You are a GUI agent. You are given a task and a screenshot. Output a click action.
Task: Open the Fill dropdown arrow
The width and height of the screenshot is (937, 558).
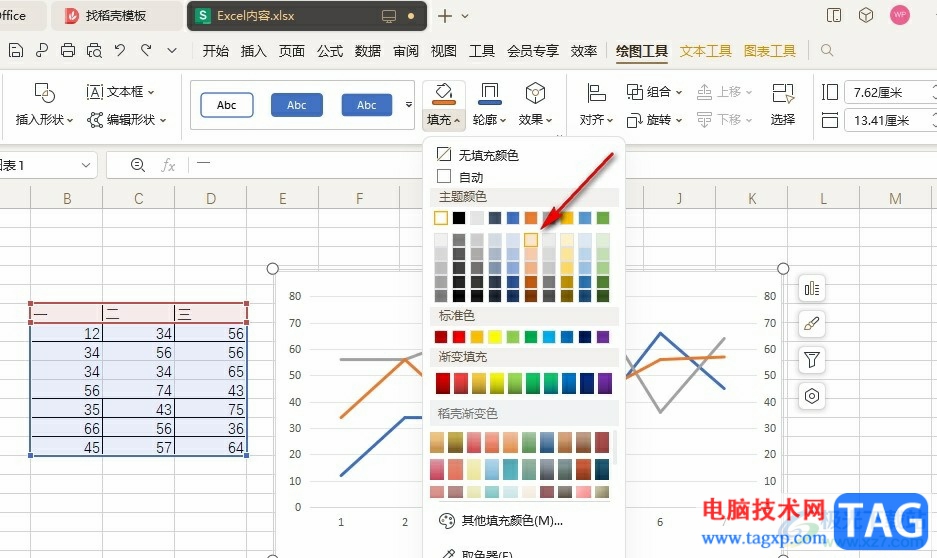click(457, 121)
